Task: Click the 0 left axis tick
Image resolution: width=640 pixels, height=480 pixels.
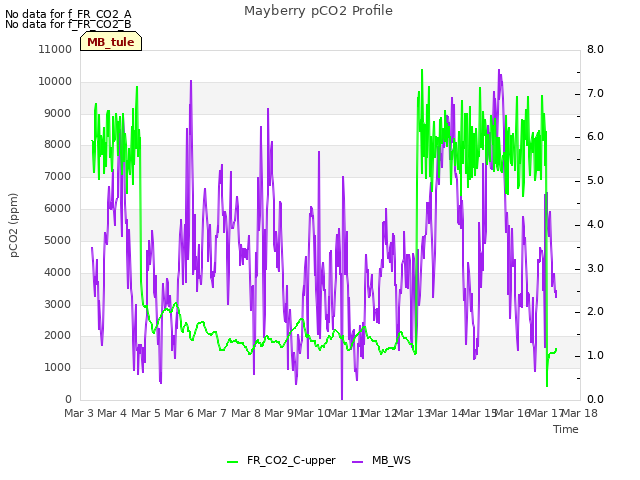Action: tap(68, 399)
